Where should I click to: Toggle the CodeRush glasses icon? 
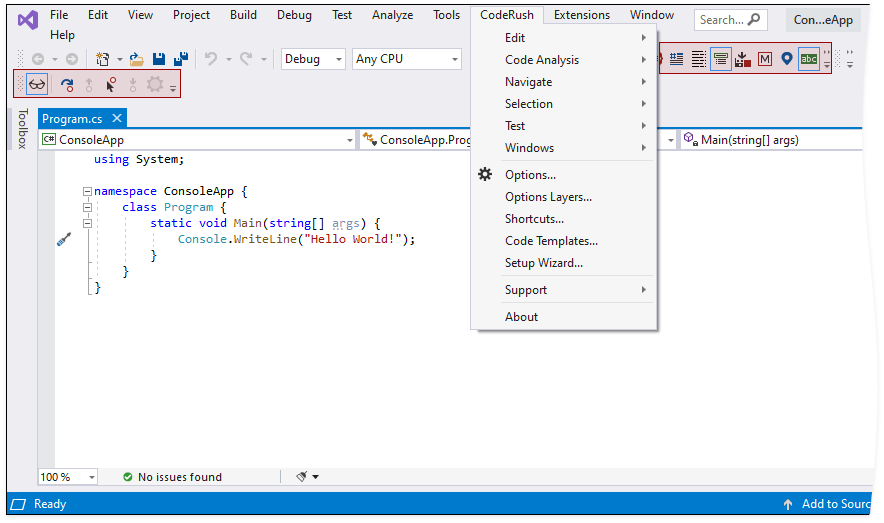click(37, 85)
